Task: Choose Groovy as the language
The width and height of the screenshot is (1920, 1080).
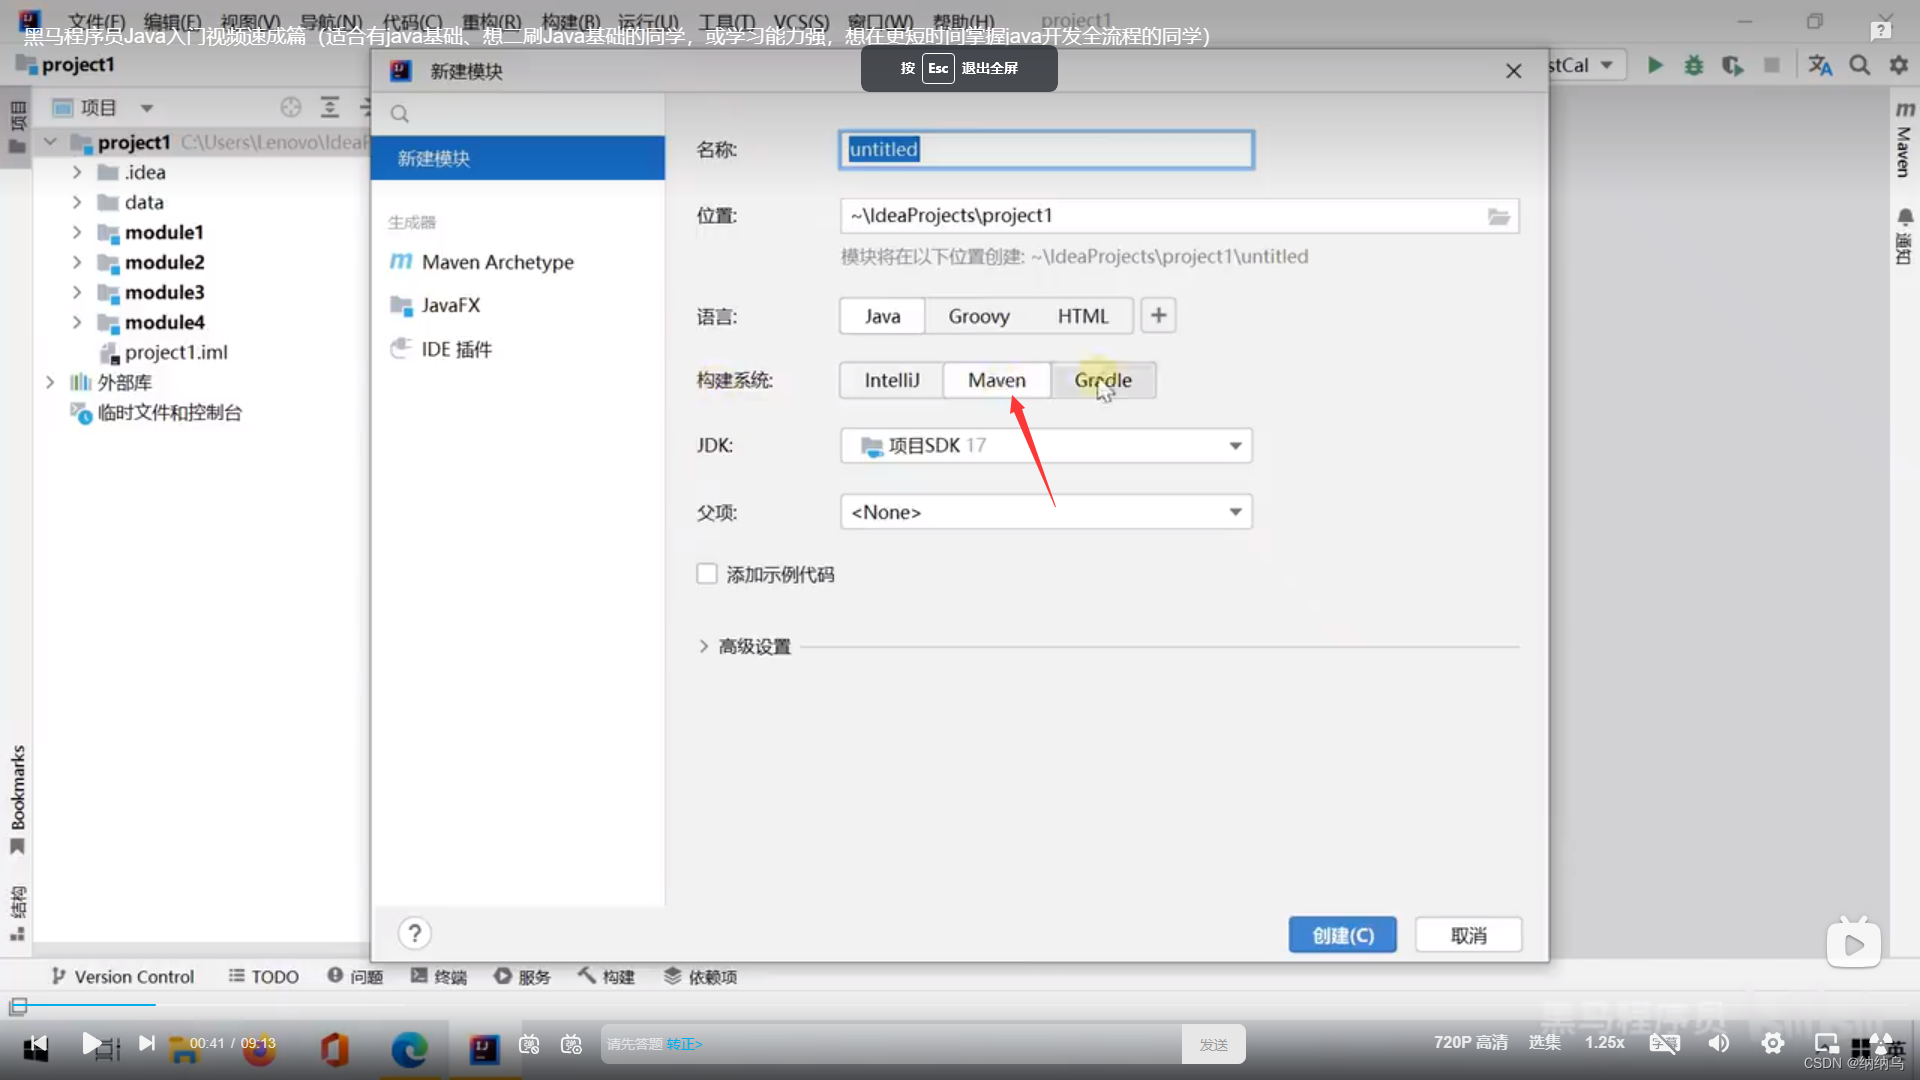Action: coord(979,316)
